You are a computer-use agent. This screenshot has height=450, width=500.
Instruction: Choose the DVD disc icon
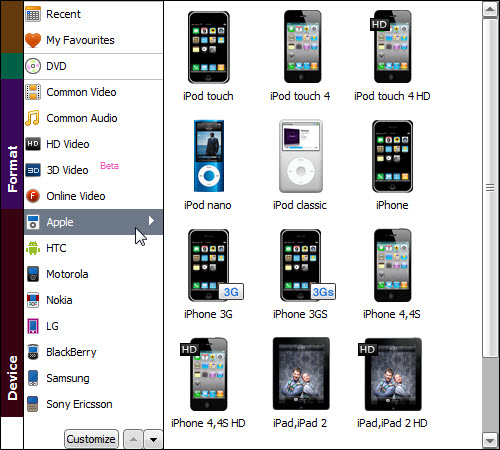pos(33,66)
